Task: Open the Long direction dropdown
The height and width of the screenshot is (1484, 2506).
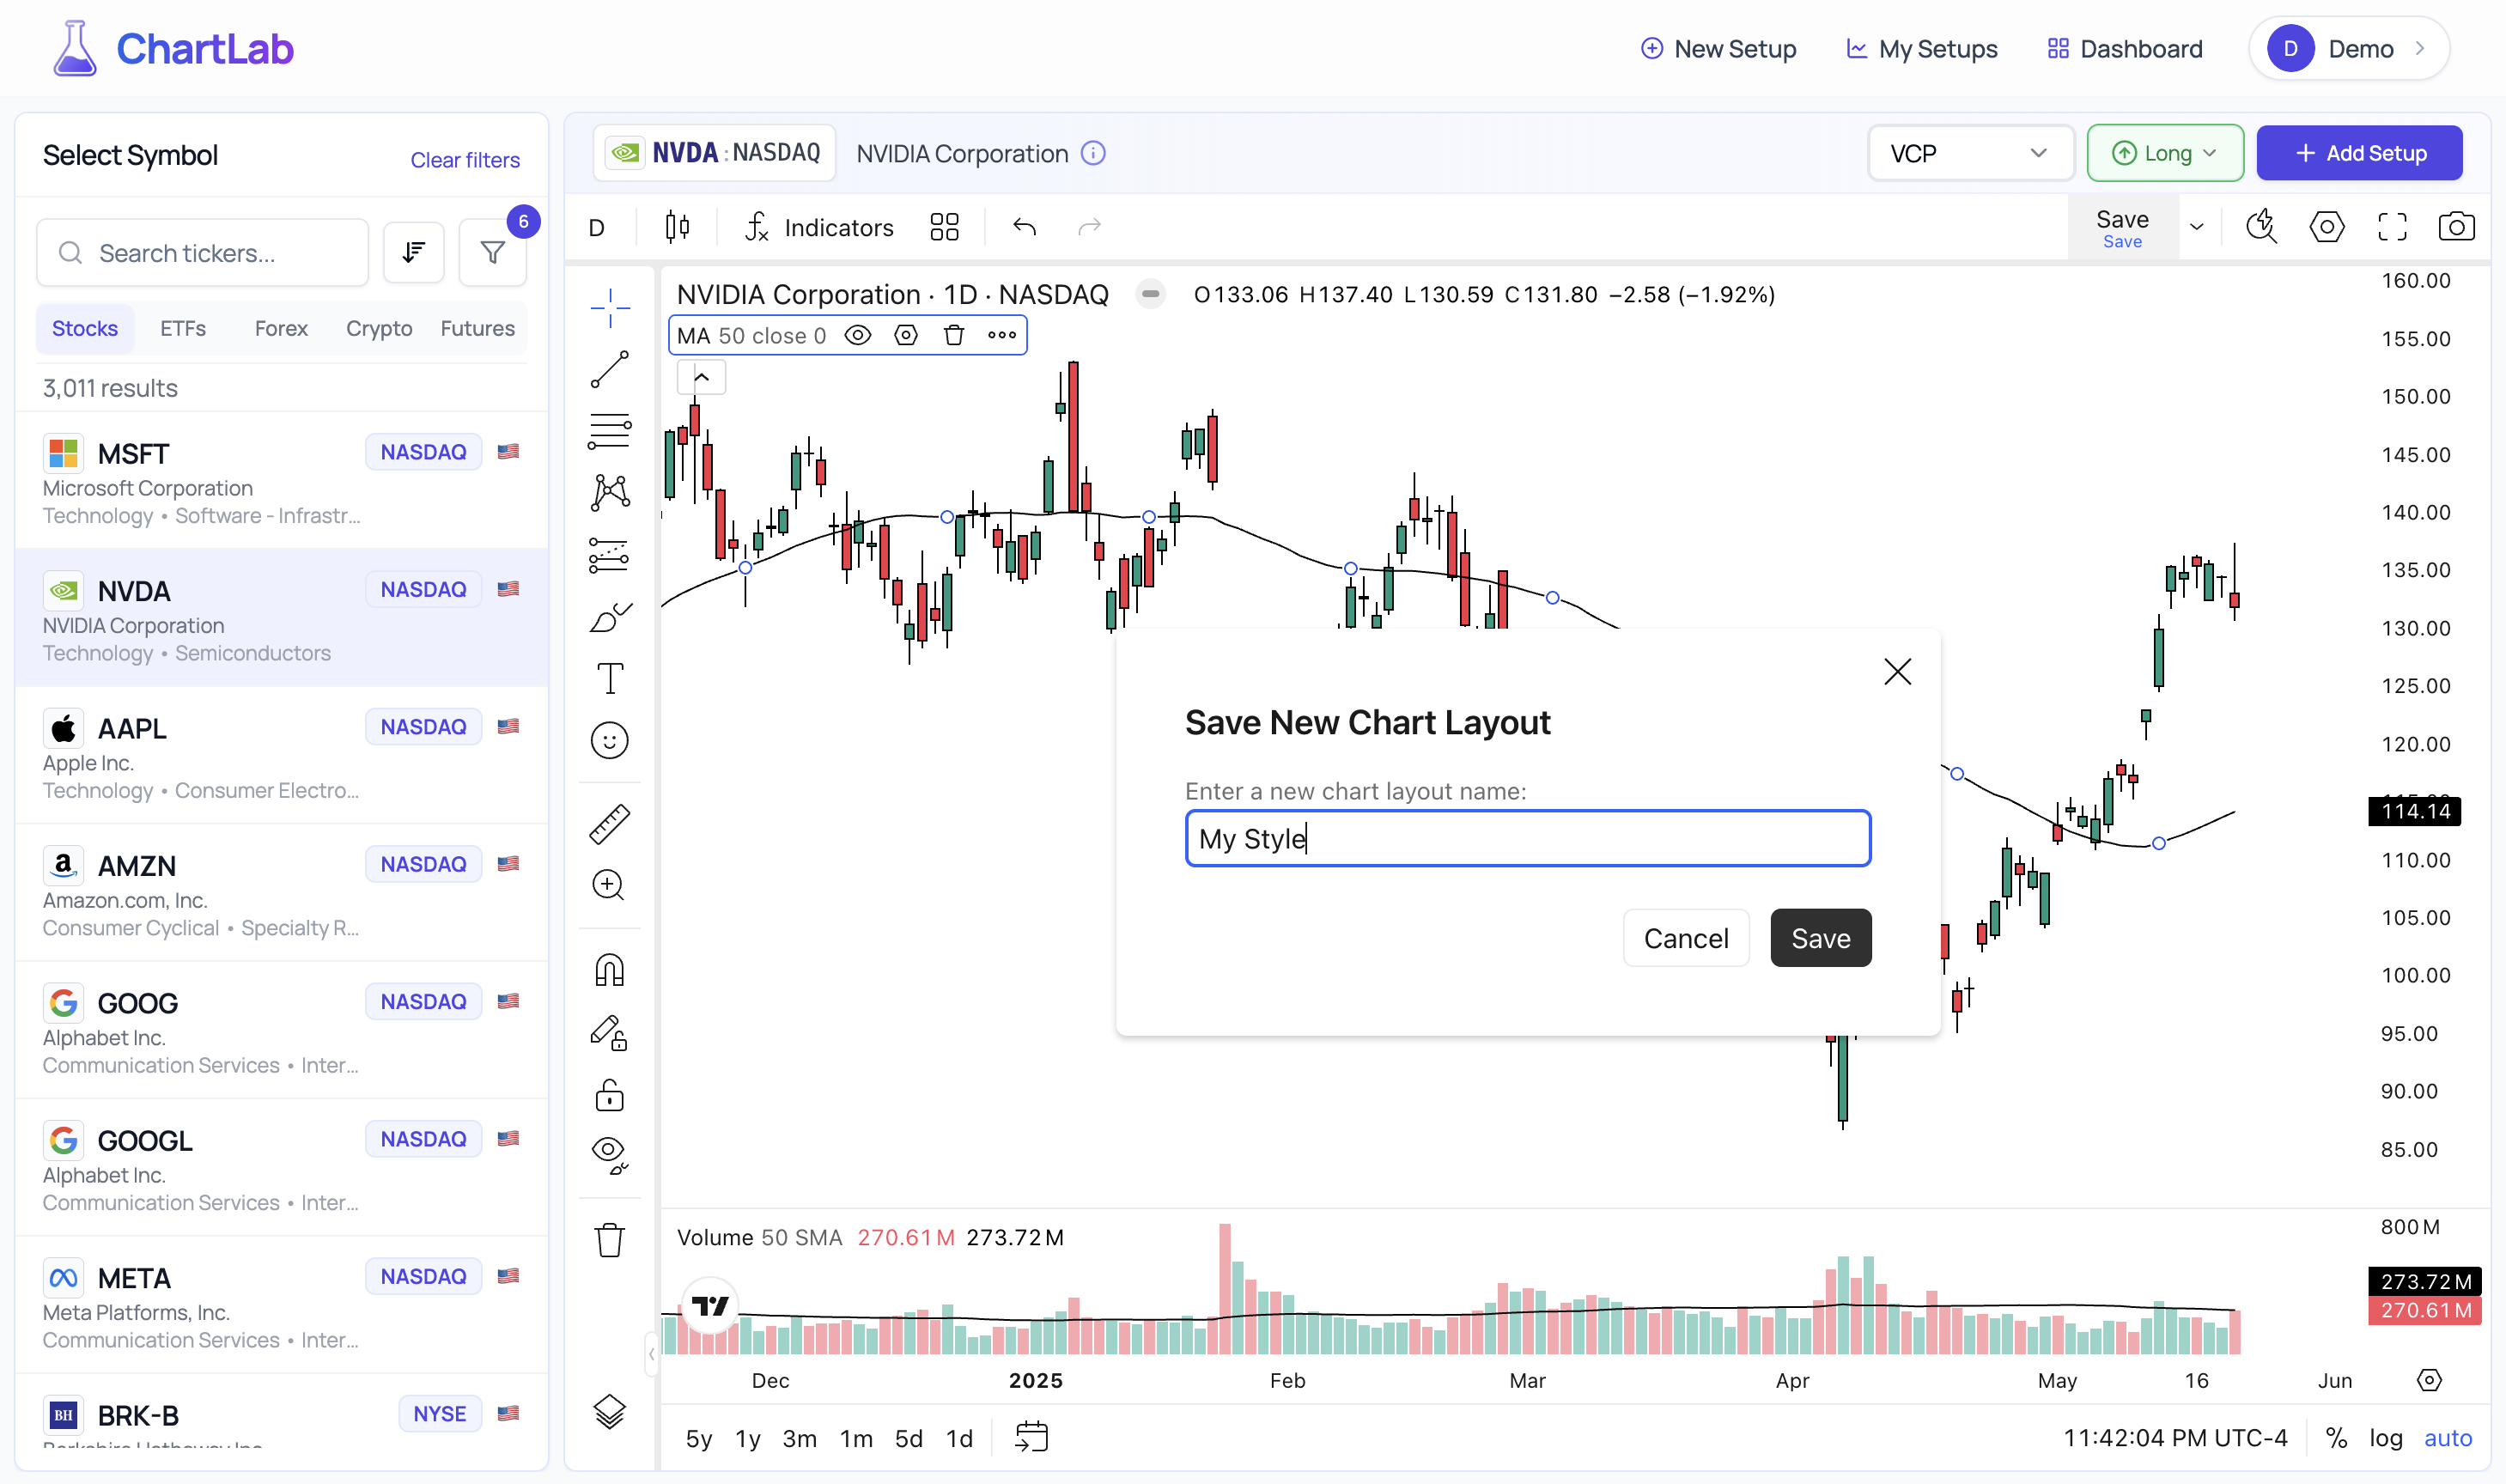Action: [2164, 153]
